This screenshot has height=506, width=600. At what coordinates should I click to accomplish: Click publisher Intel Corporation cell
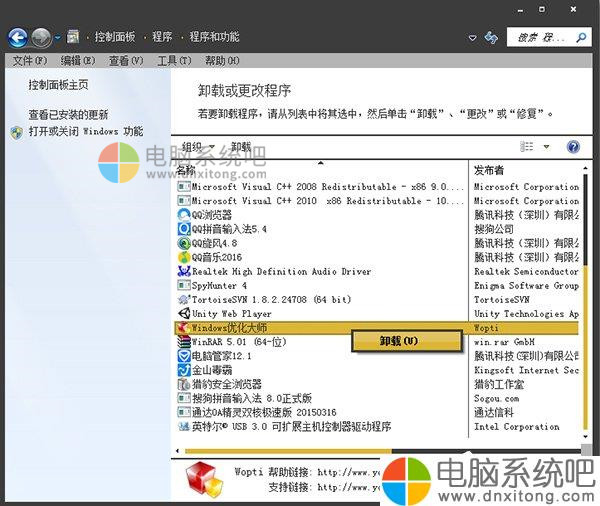pyautogui.click(x=517, y=426)
